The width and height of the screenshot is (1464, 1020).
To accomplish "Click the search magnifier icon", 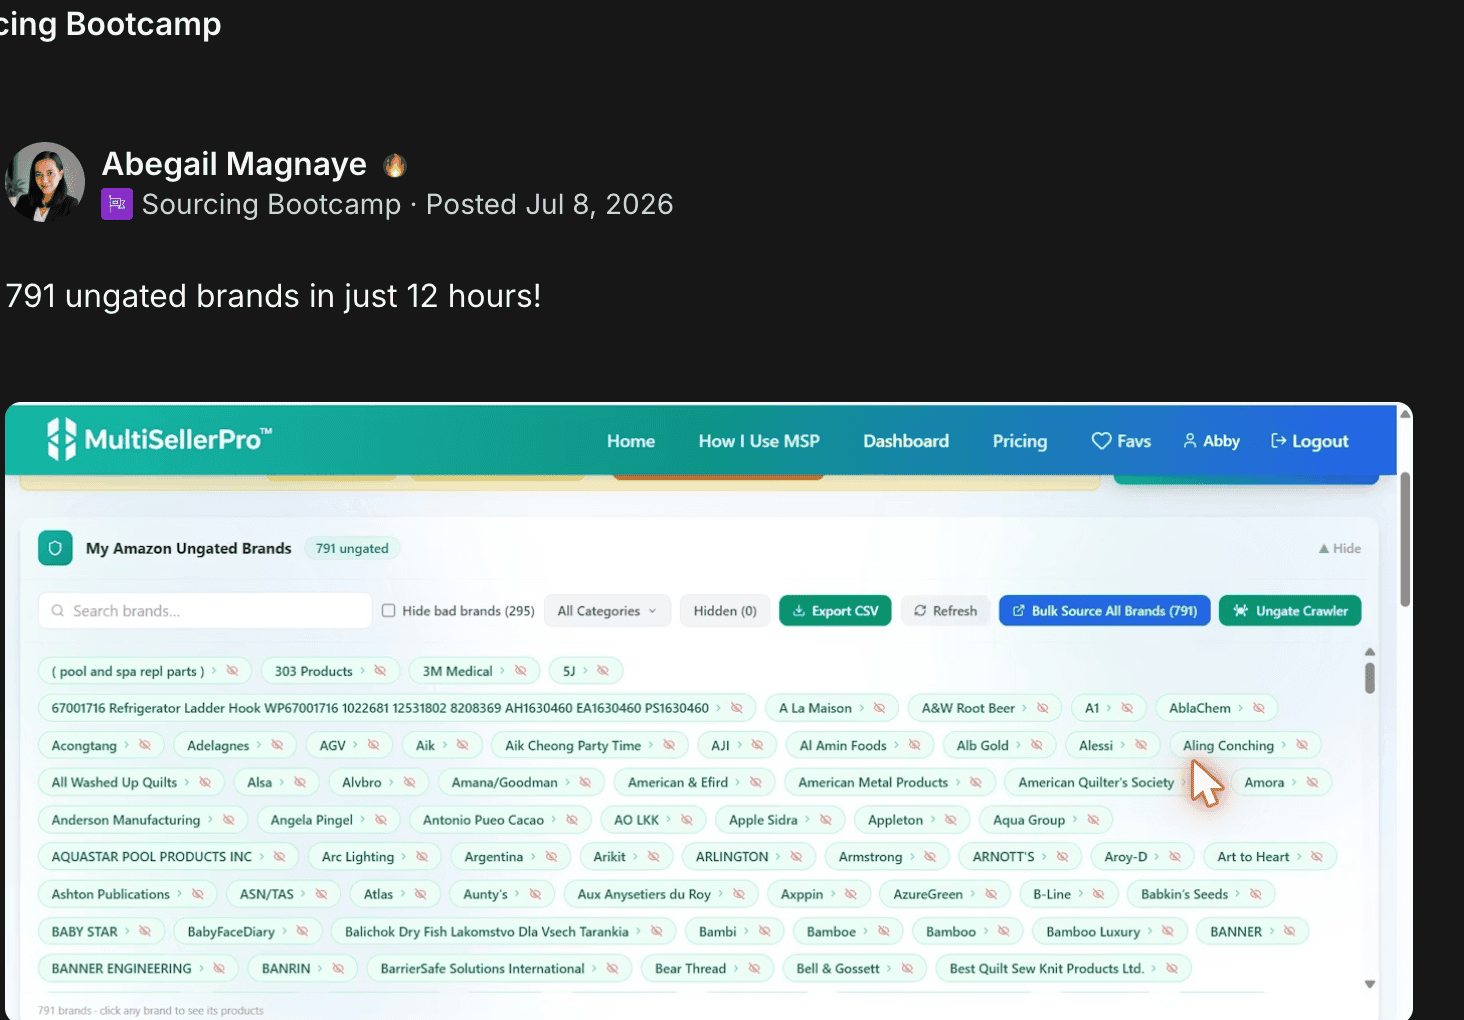I will click(57, 611).
